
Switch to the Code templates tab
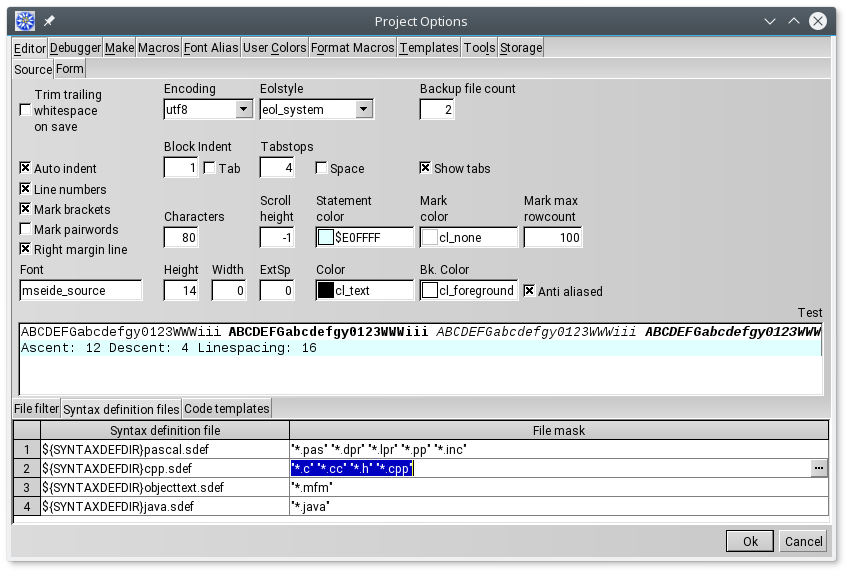click(227, 409)
